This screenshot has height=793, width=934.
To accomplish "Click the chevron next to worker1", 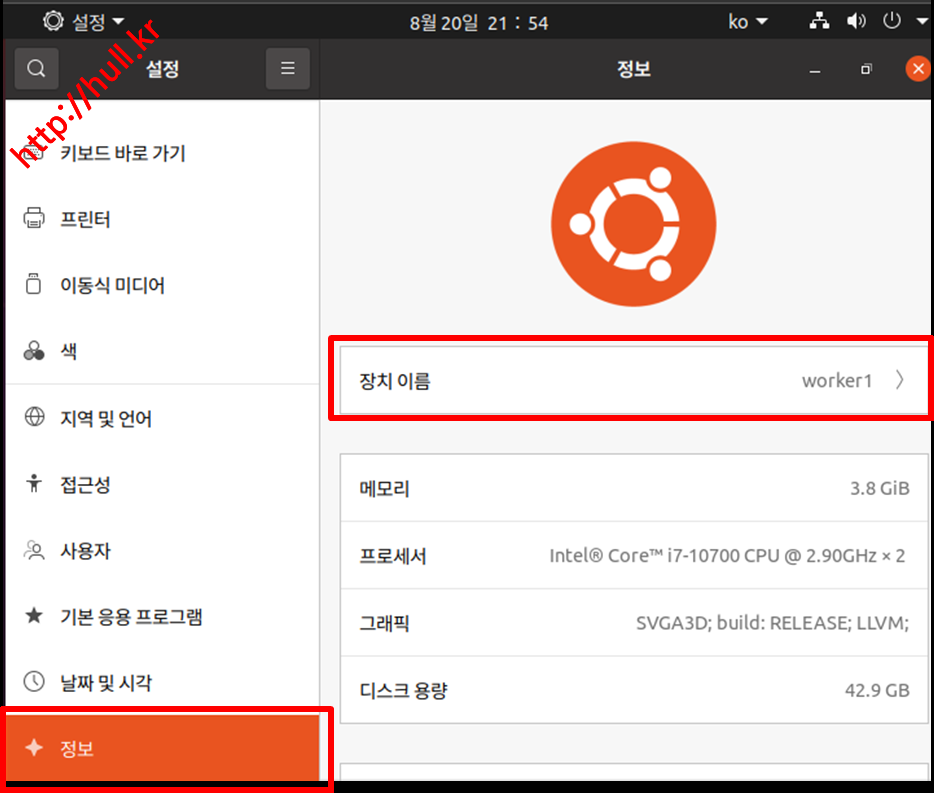I will tap(899, 380).
